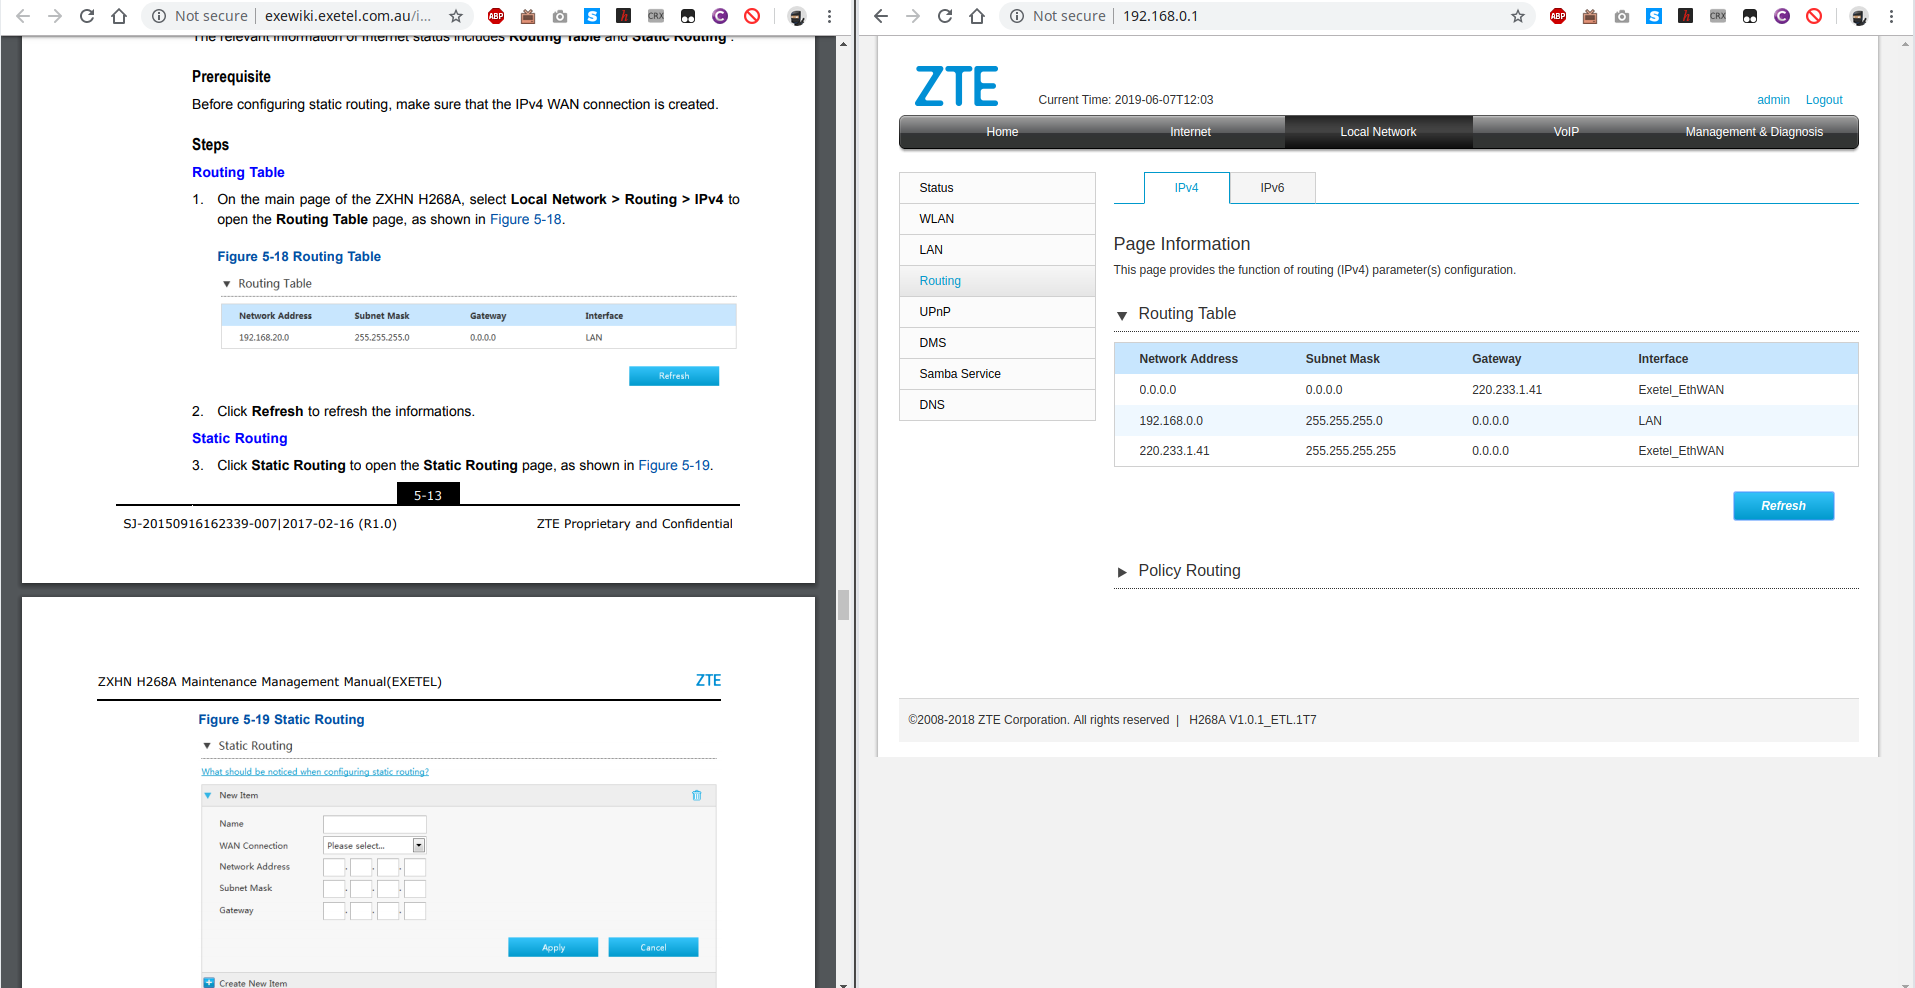Screen dimensions: 1915x988
Task: Go to the home page in the exewiki window
Action: coord(119,16)
